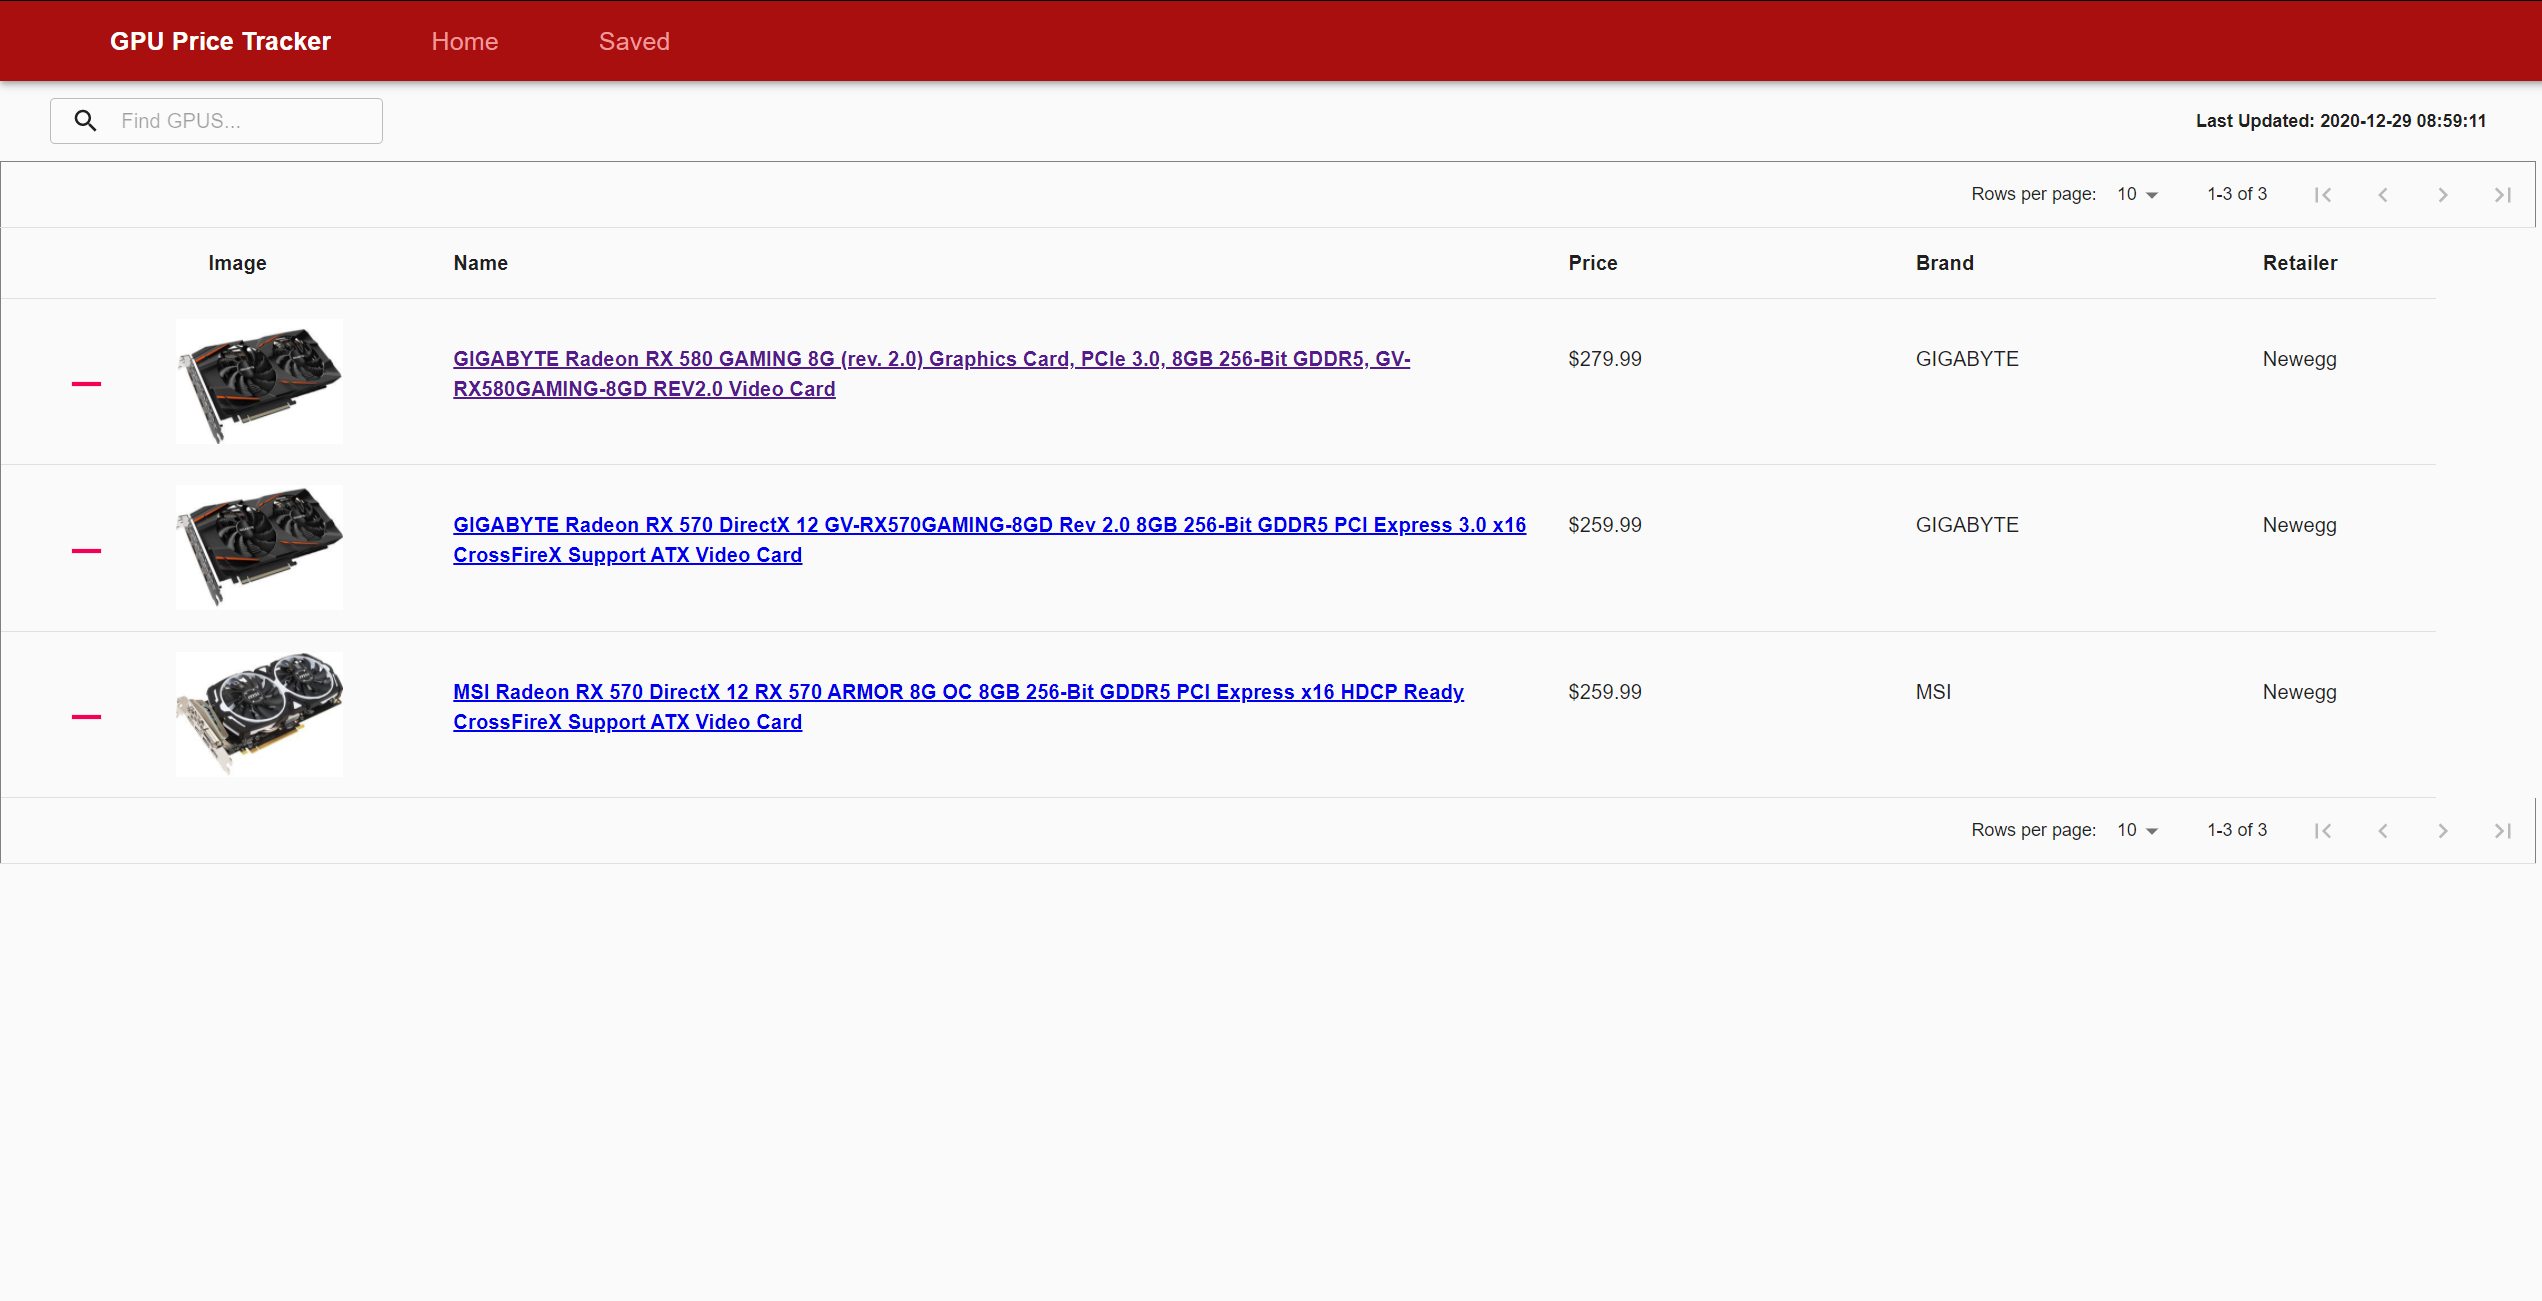Click the last page arrow in bottom pagination
Viewport: 2542px width, 1301px height.
2503,830
